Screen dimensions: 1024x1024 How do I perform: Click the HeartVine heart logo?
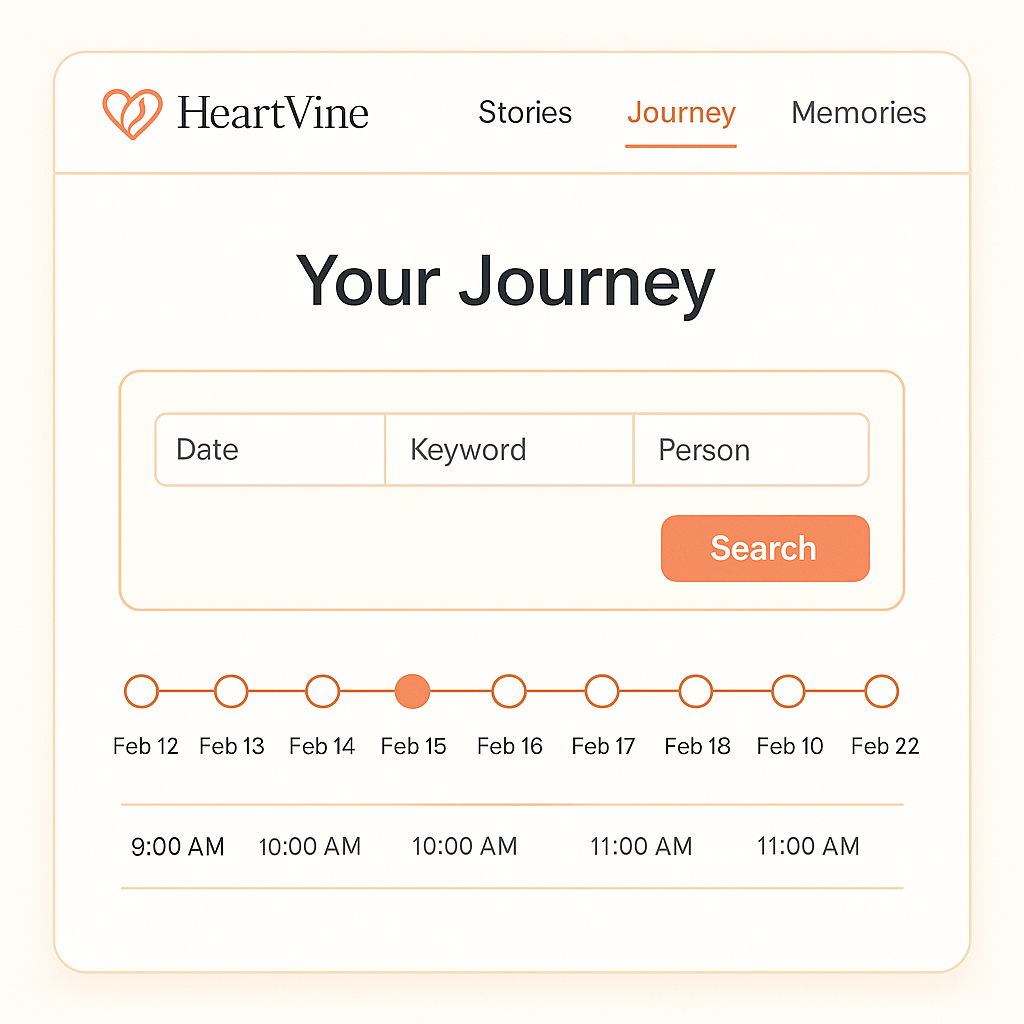pos(133,112)
